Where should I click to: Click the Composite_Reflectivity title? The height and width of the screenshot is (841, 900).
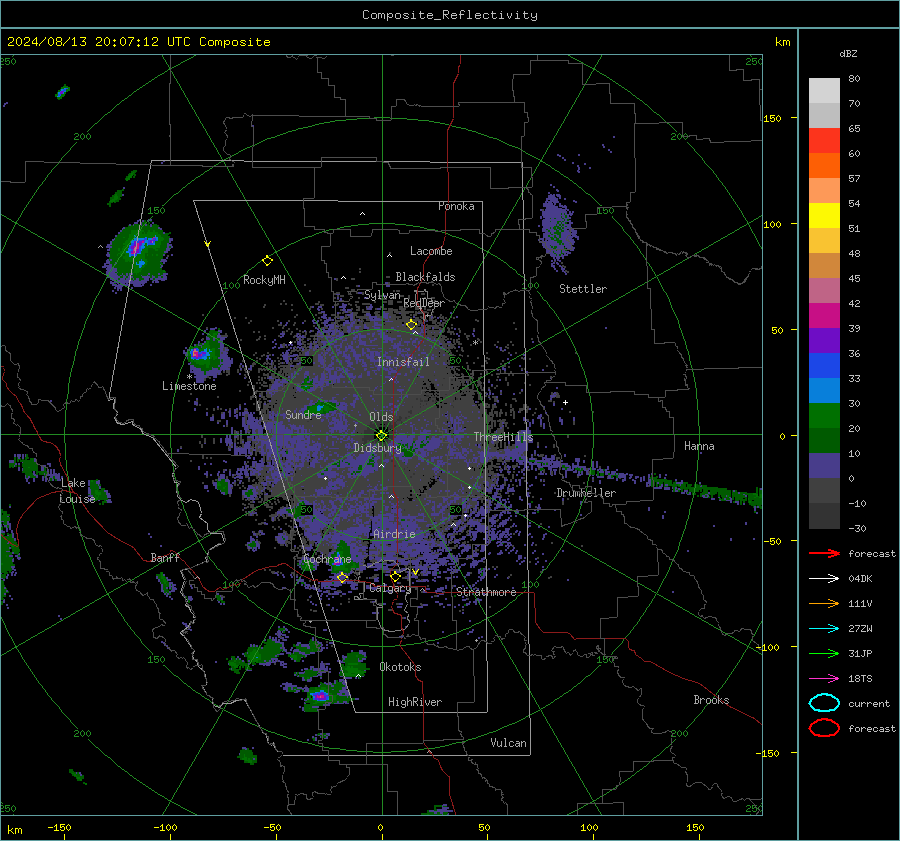[x=450, y=15]
